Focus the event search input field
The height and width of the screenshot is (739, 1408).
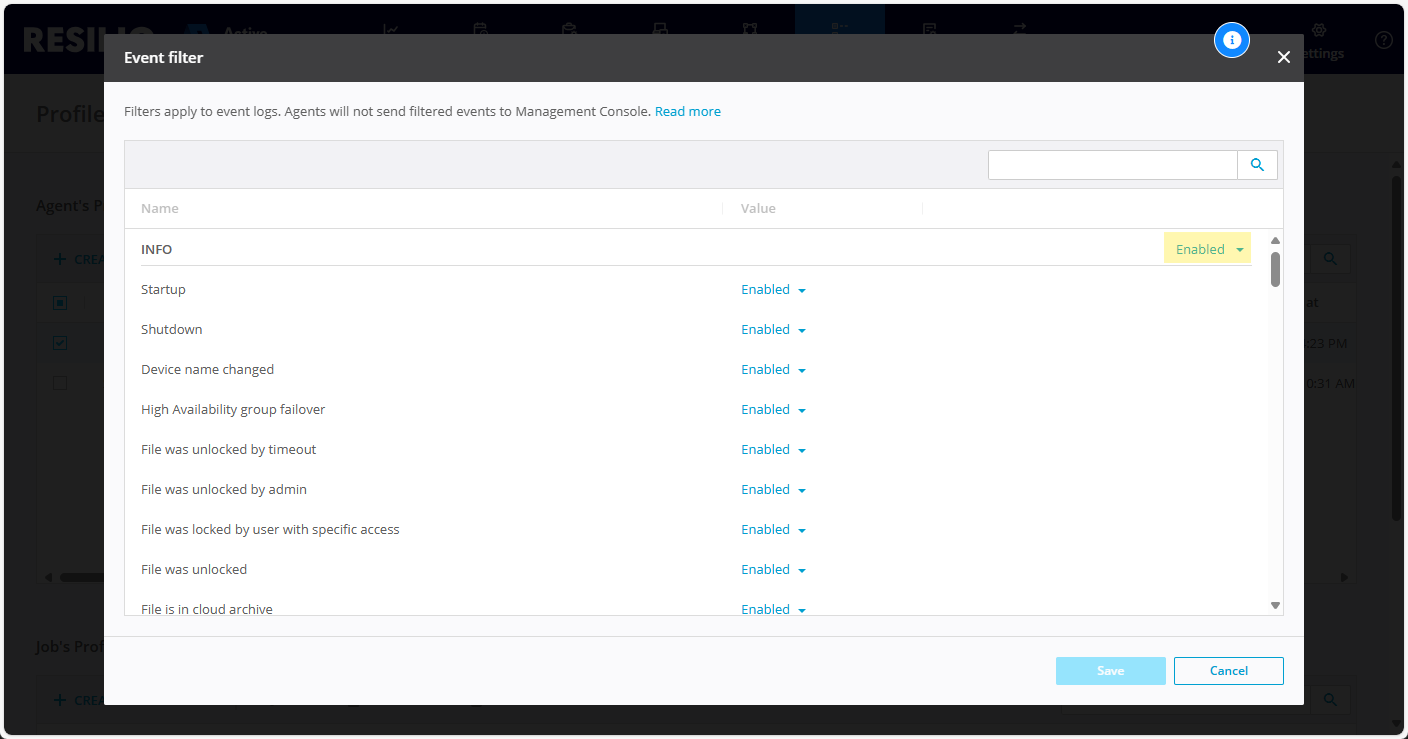(x=1112, y=165)
